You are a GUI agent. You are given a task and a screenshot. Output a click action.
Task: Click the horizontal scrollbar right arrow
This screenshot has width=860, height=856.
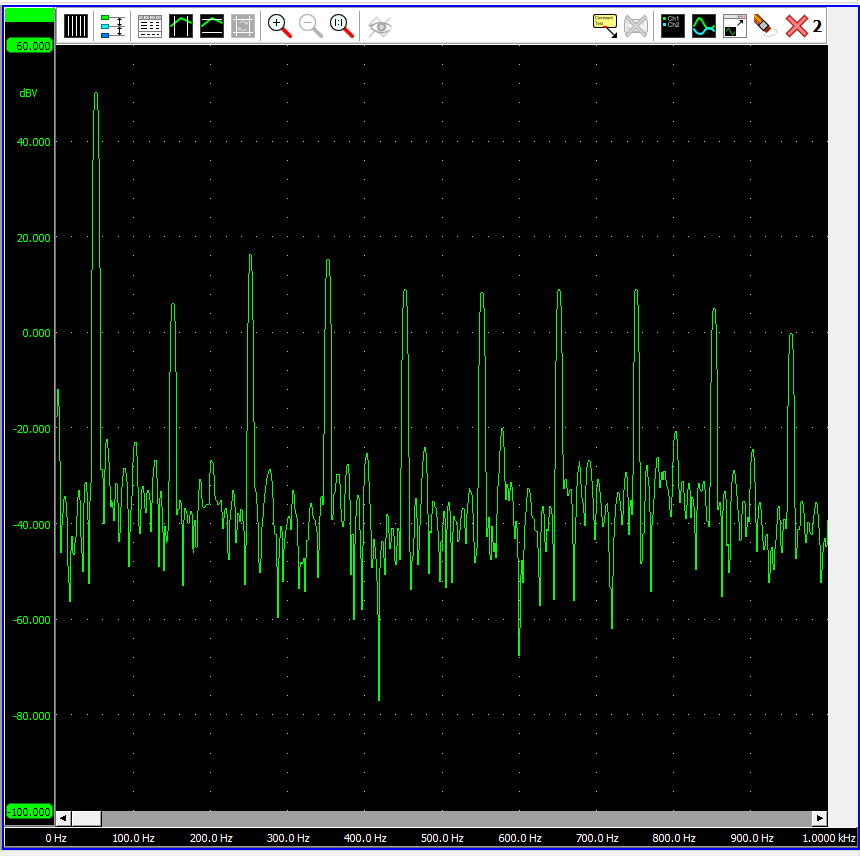pos(819,818)
